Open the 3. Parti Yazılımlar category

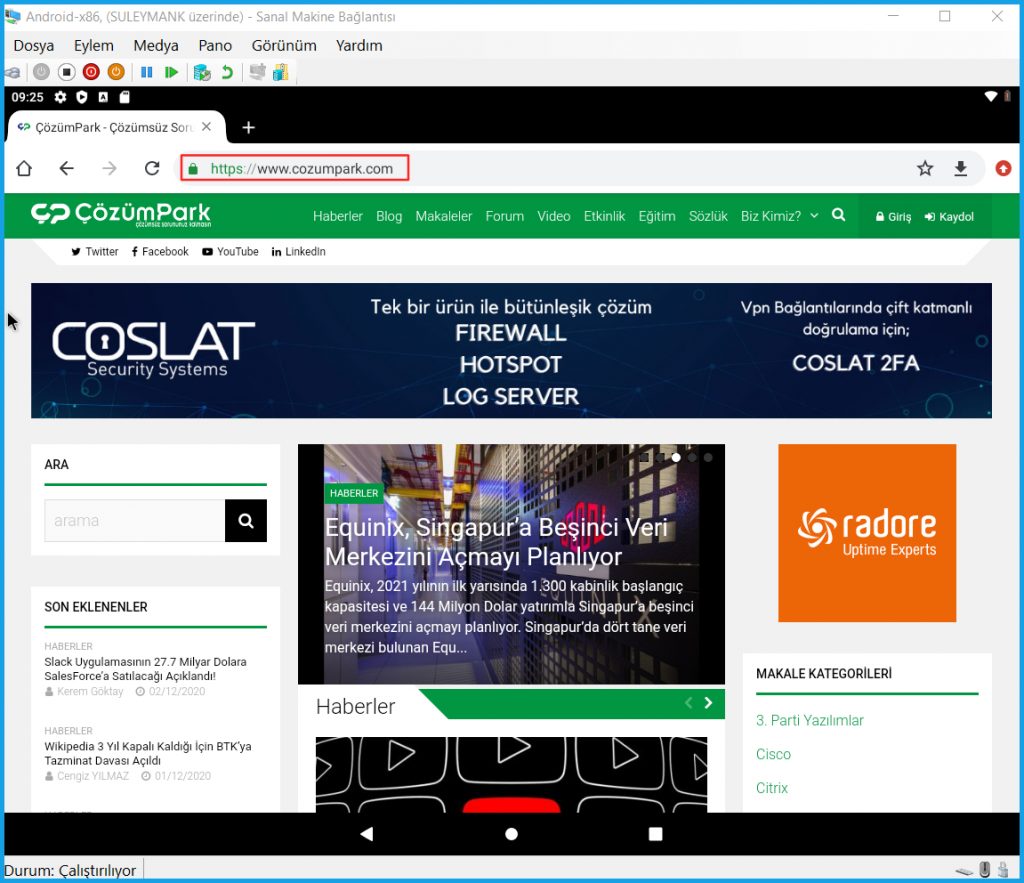[x=809, y=720]
